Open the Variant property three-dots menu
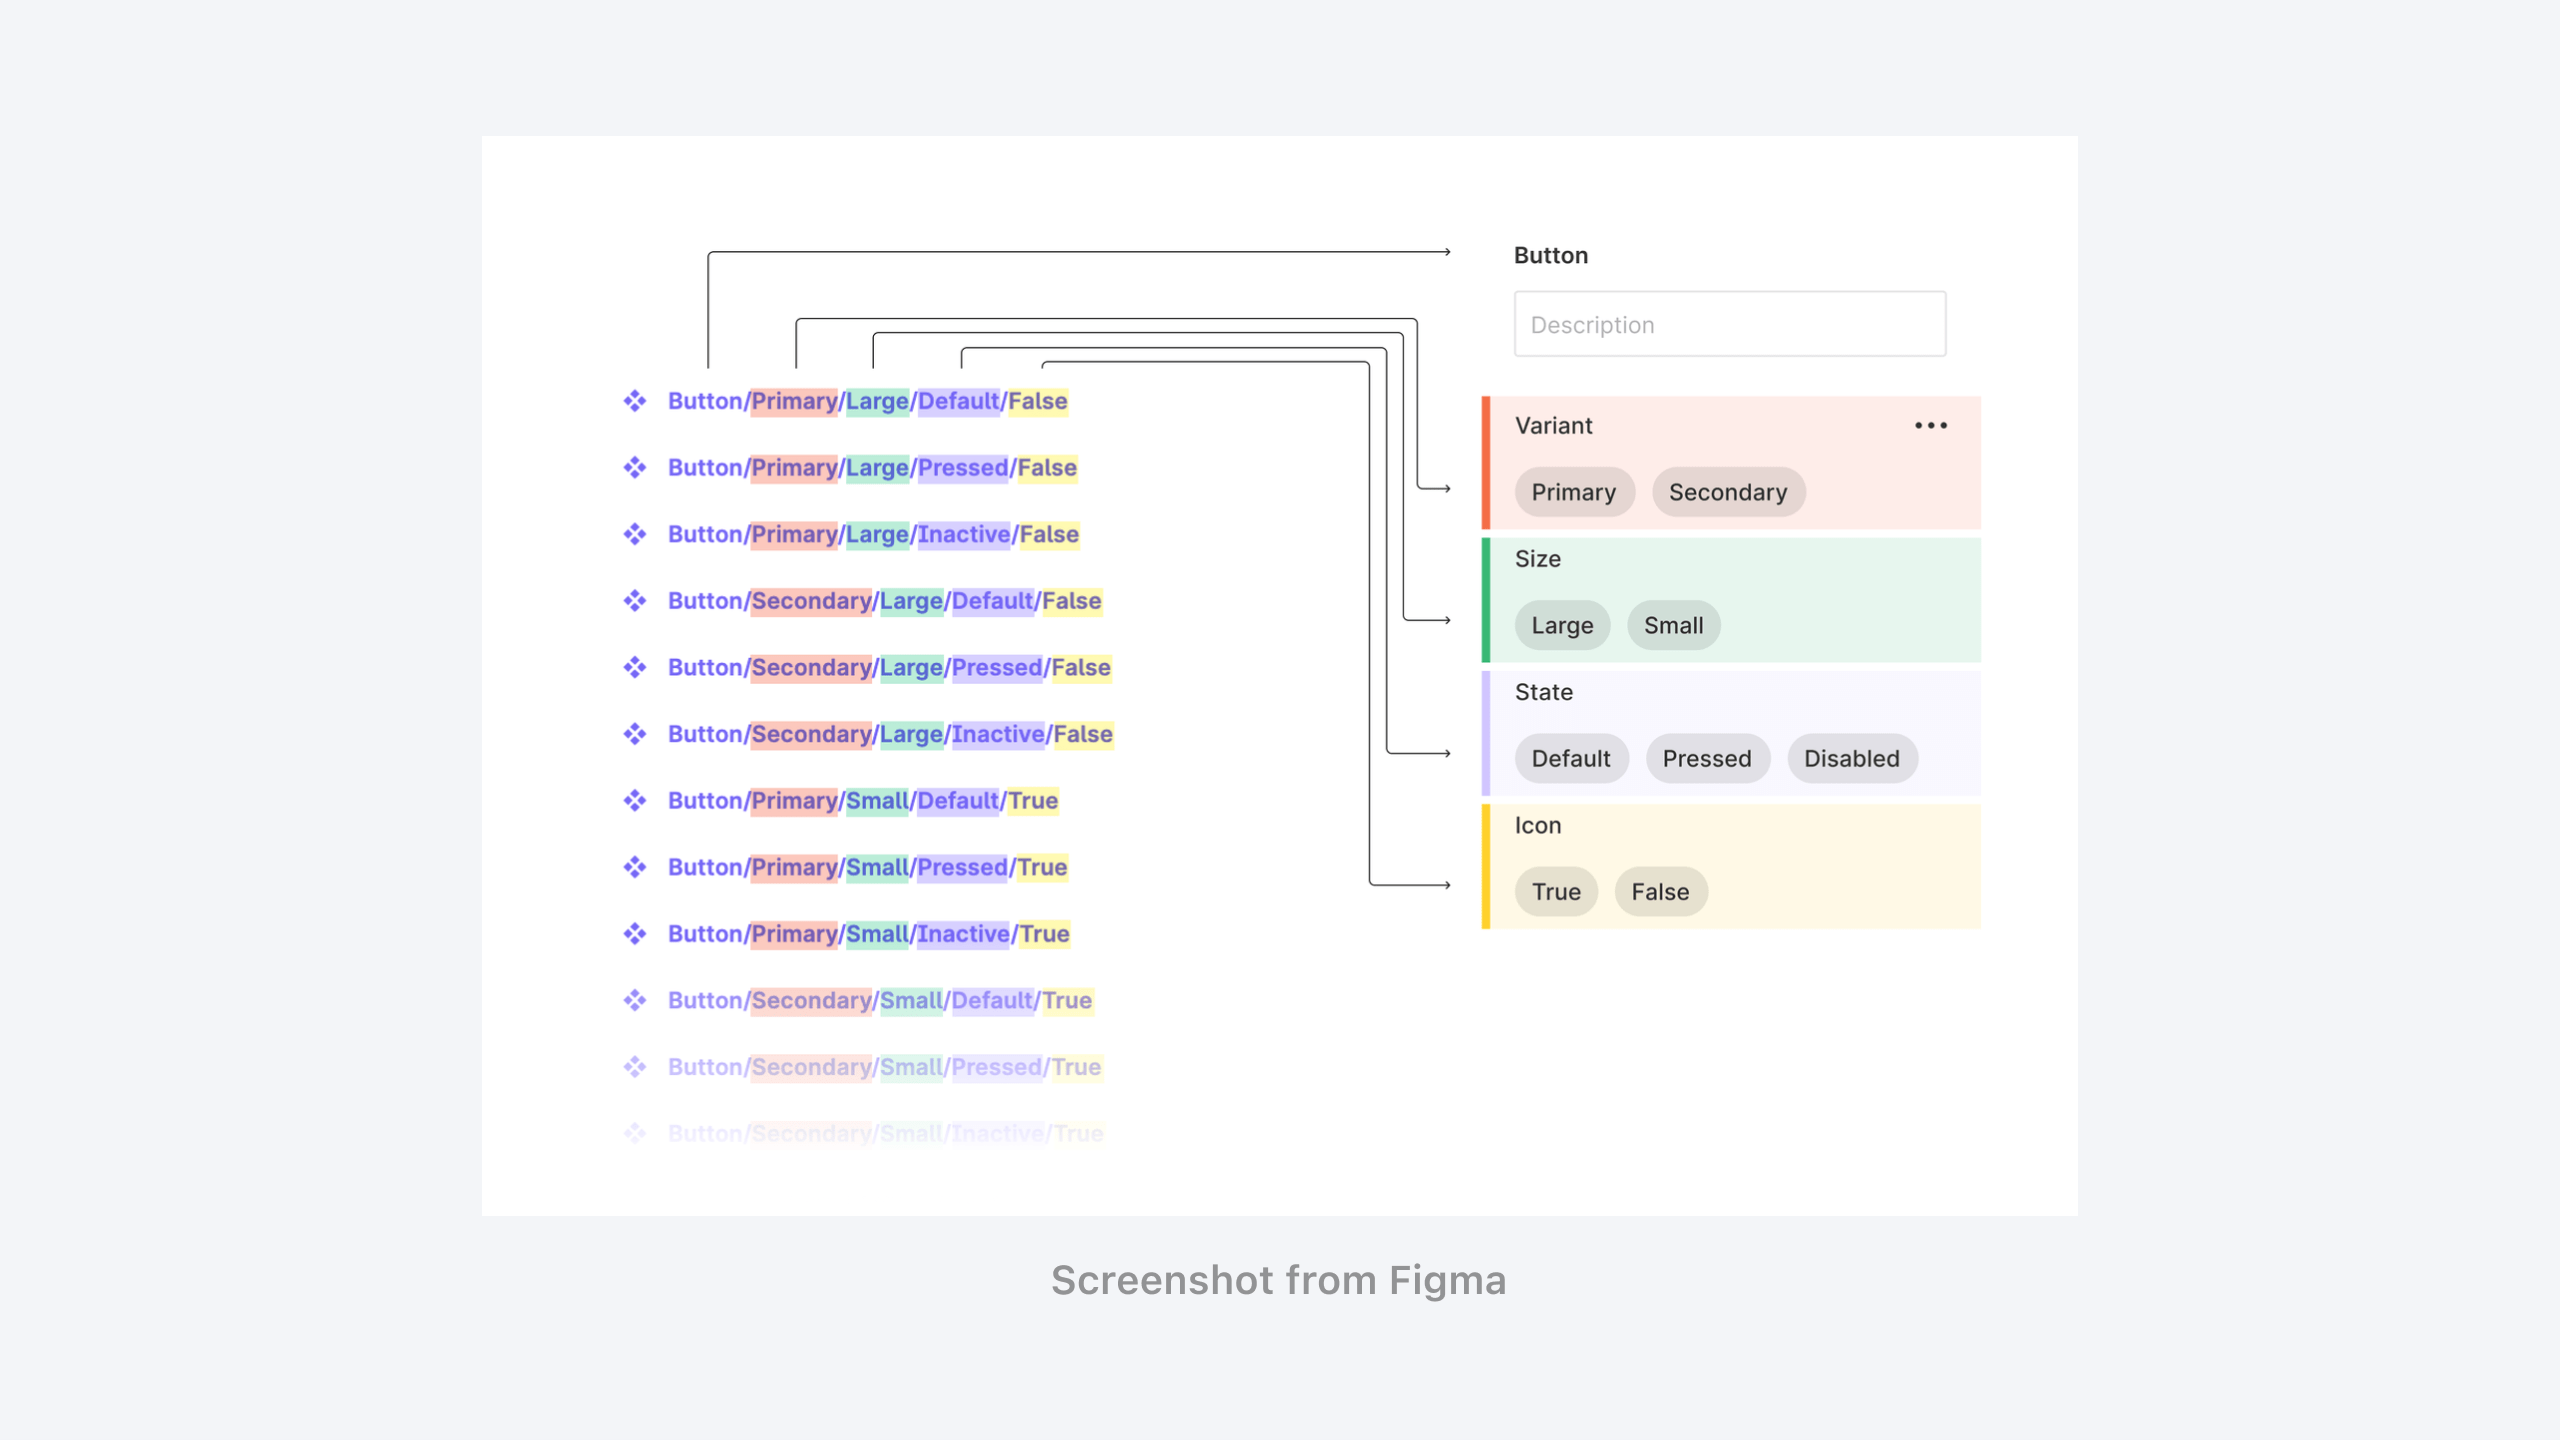This screenshot has height=1440, width=2560. click(x=1930, y=426)
